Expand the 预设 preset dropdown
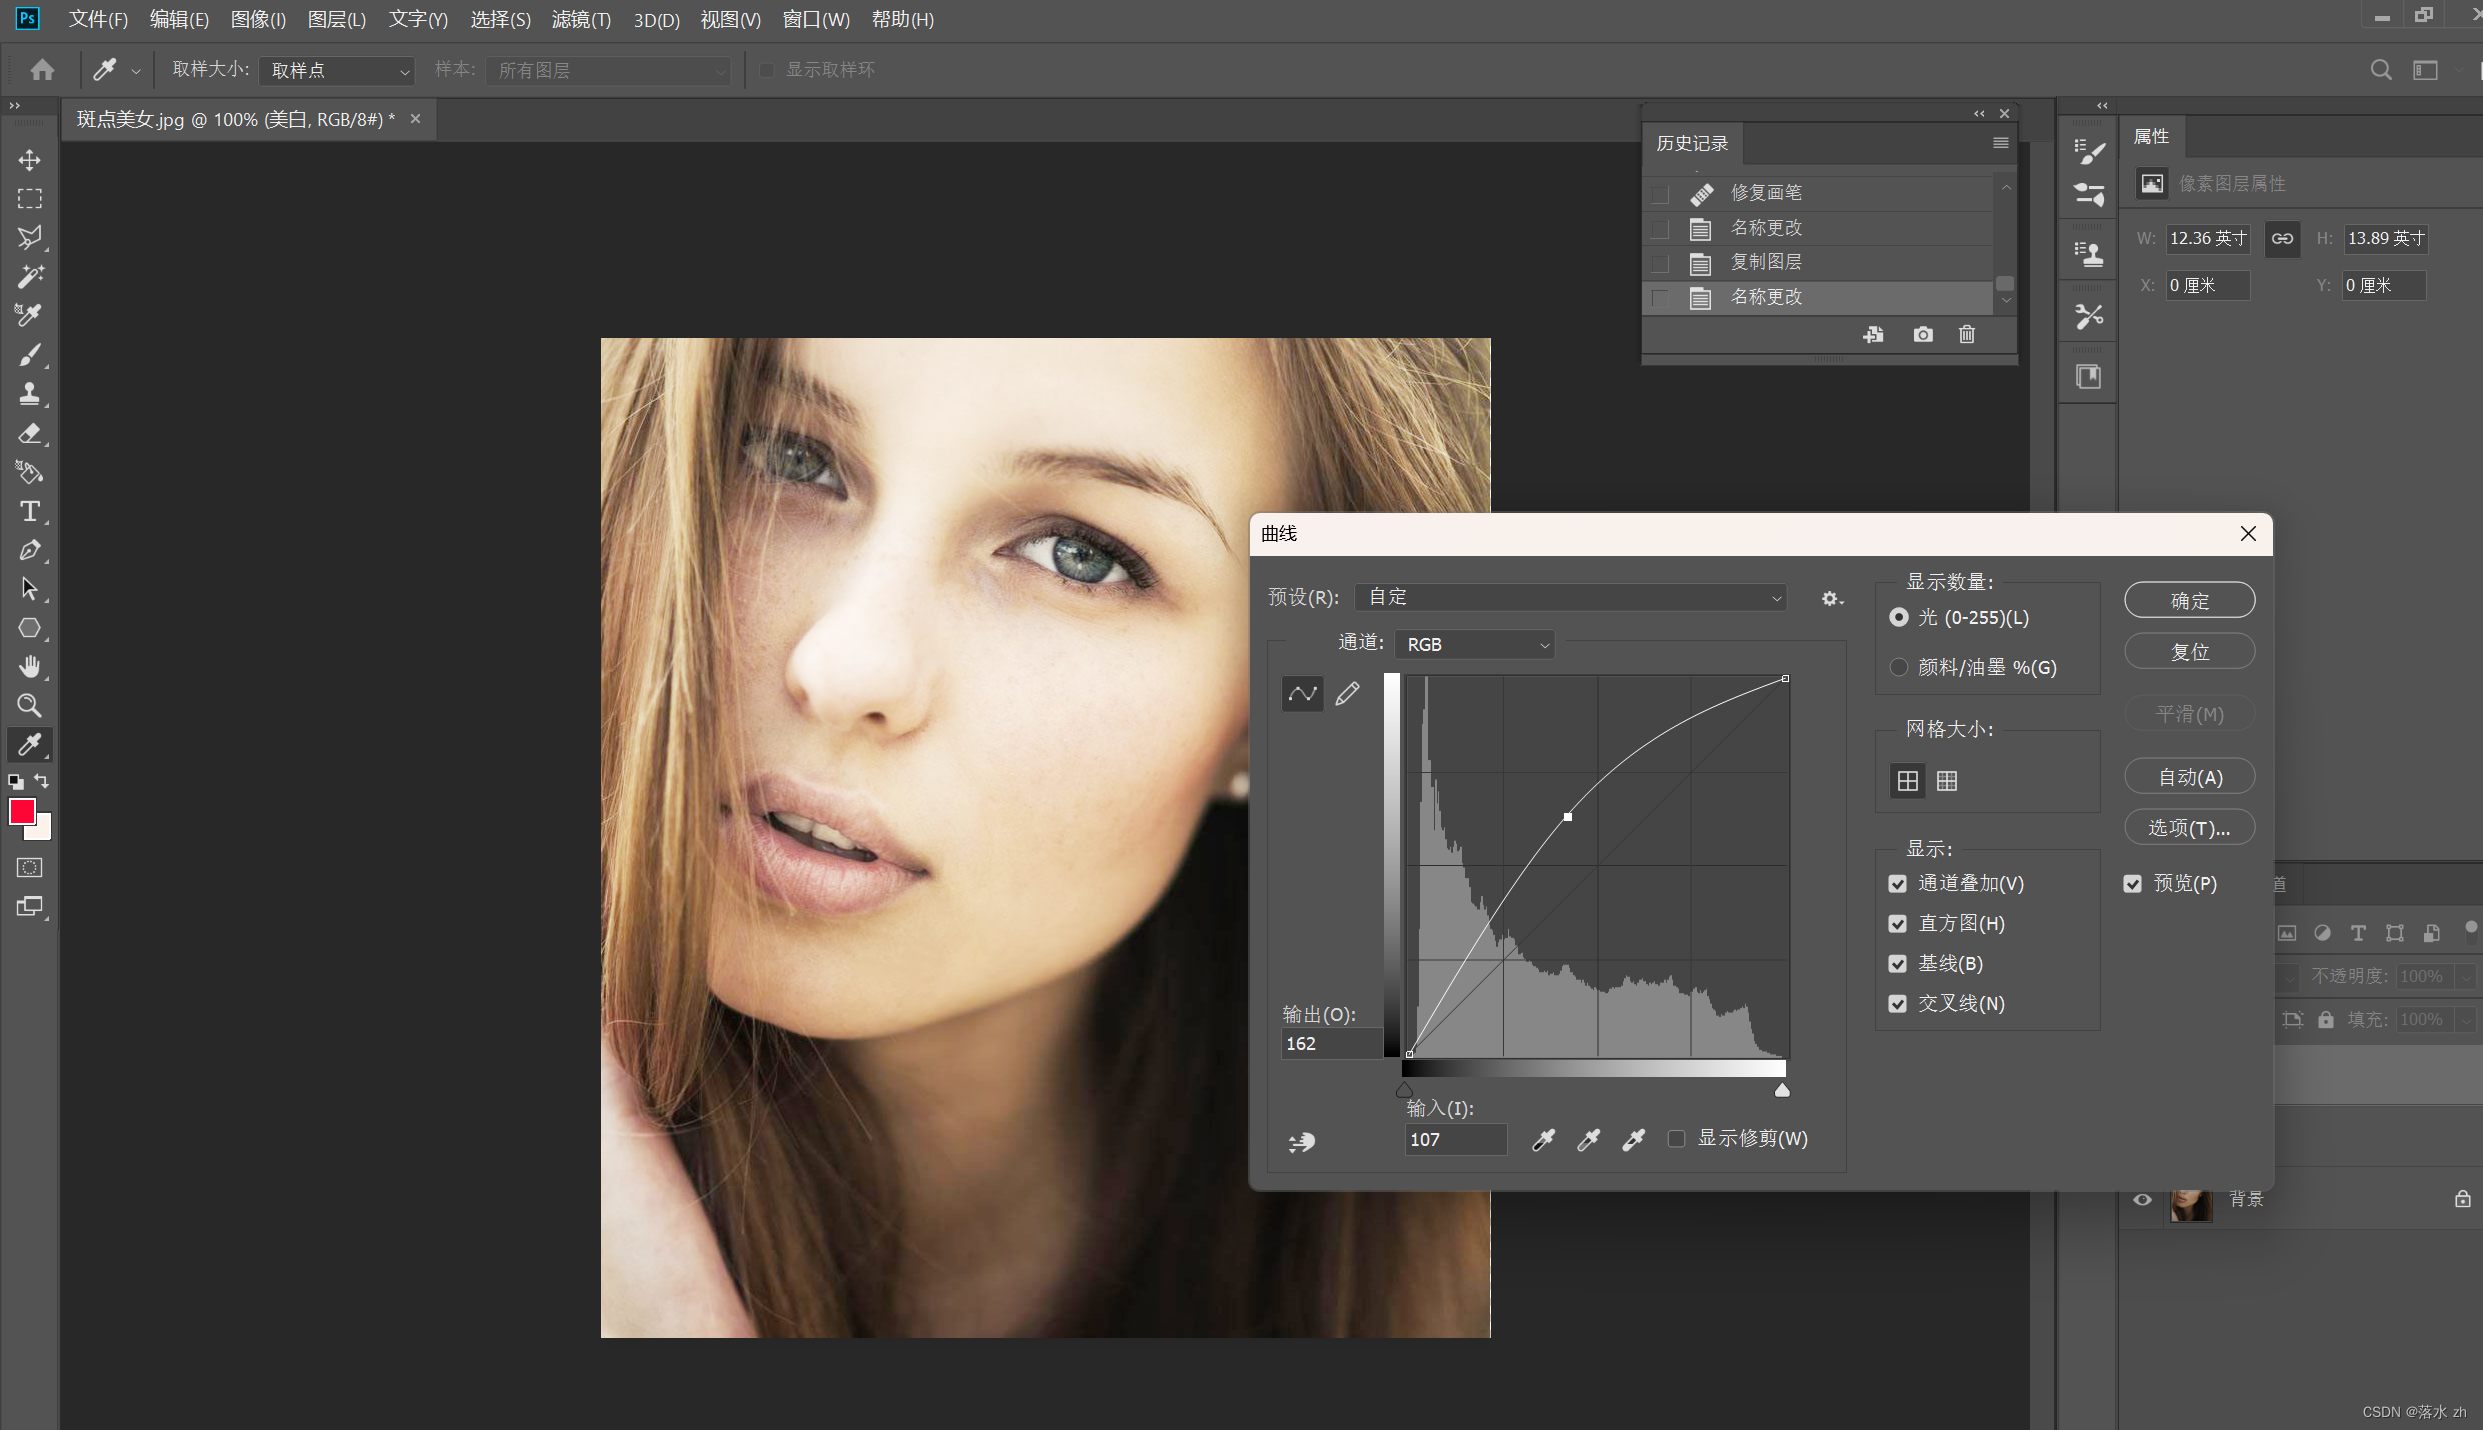The image size is (2483, 1430). click(x=1571, y=597)
